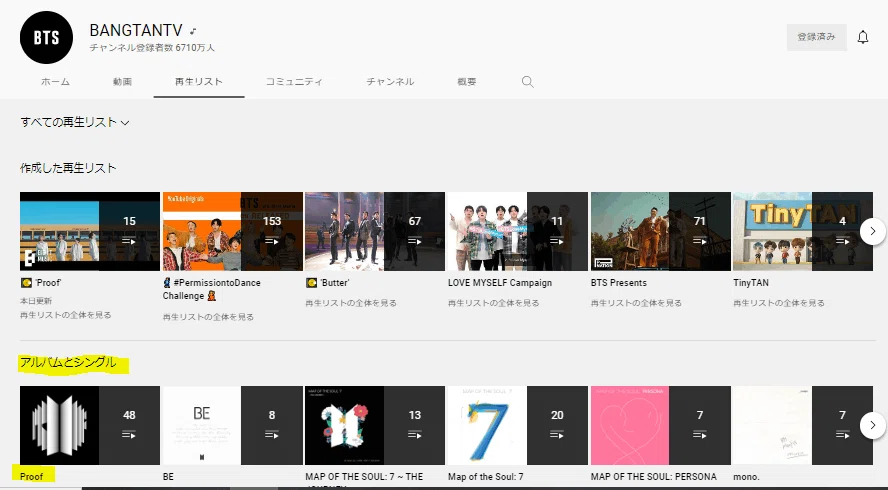Click playlist icon on #PermissiontoDance 153-video thumbnail
This screenshot has width=888, height=490.
[x=272, y=241]
